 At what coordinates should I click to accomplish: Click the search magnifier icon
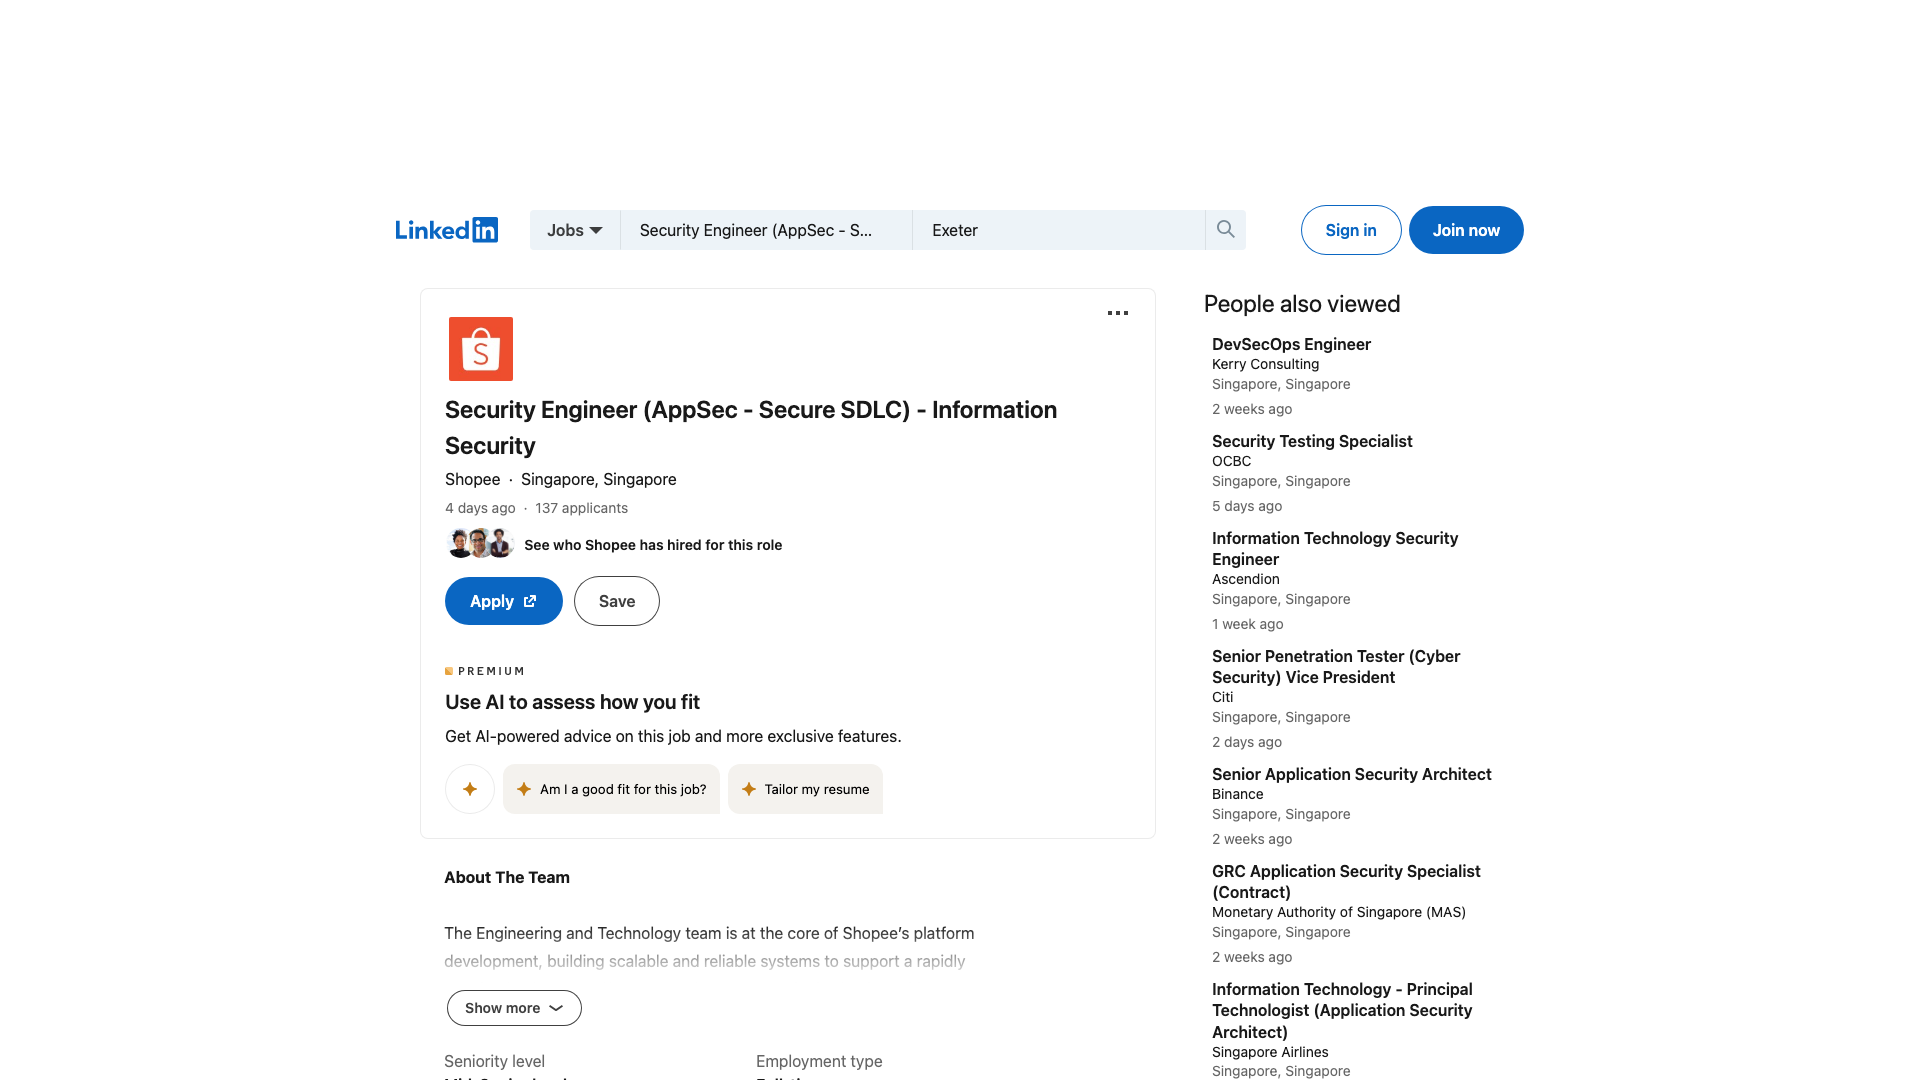click(1225, 230)
